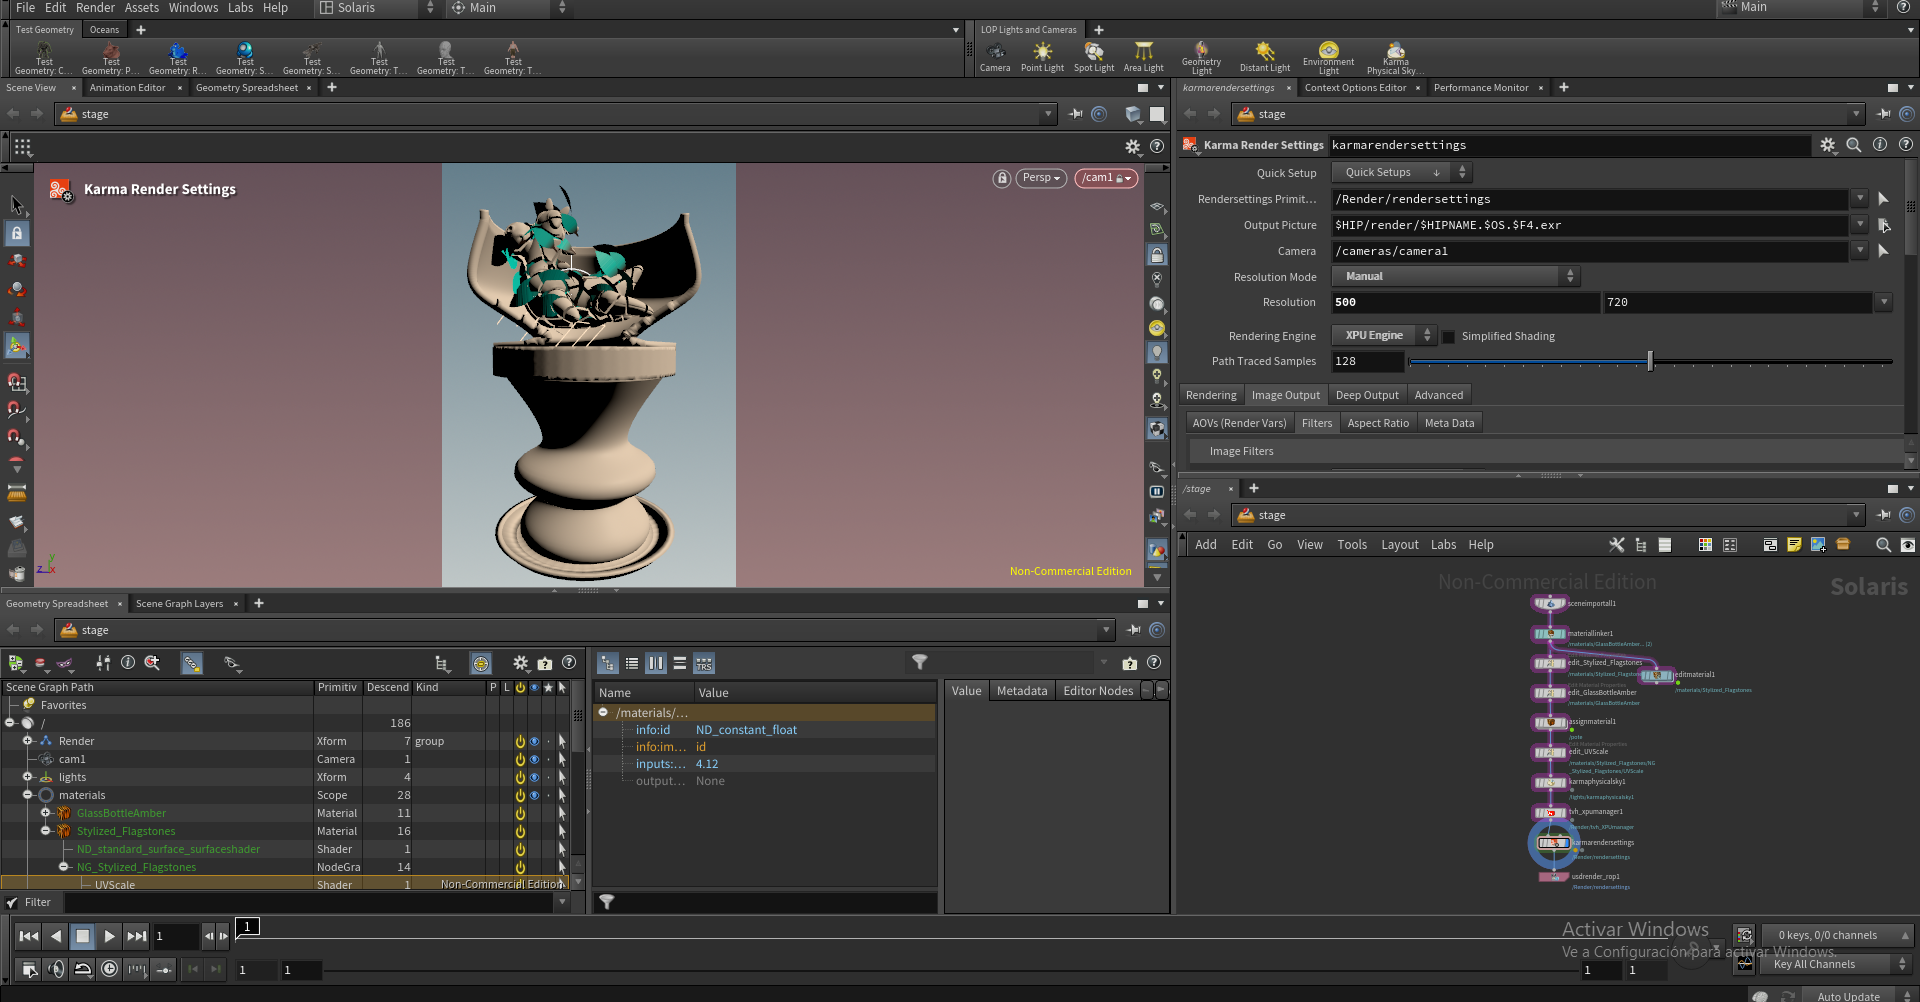The image size is (1920, 1002).
Task: Add a Point Light from the shelf
Action: (x=1042, y=57)
